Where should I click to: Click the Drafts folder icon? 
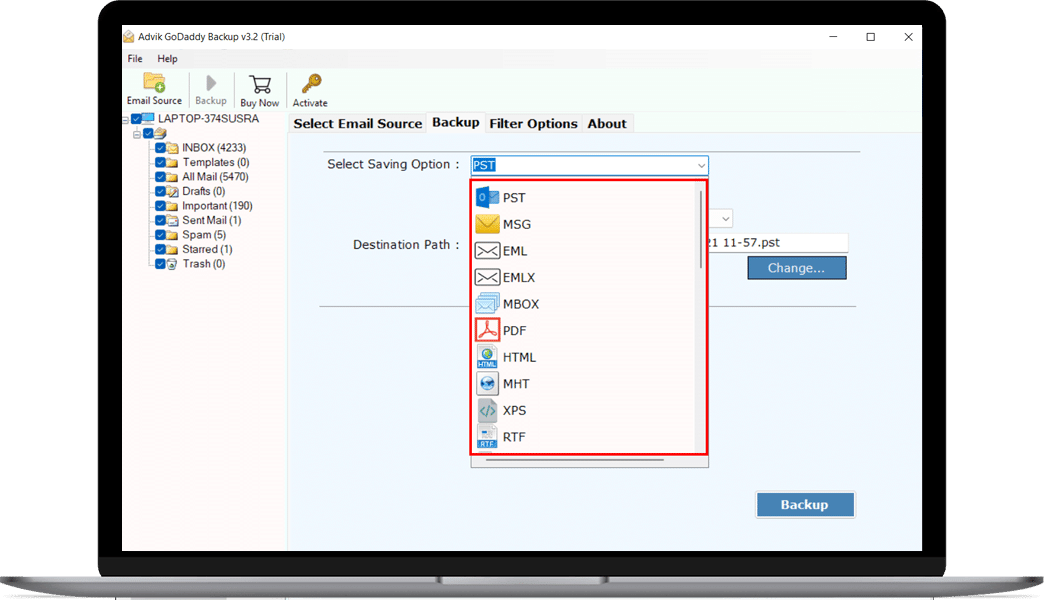(173, 191)
